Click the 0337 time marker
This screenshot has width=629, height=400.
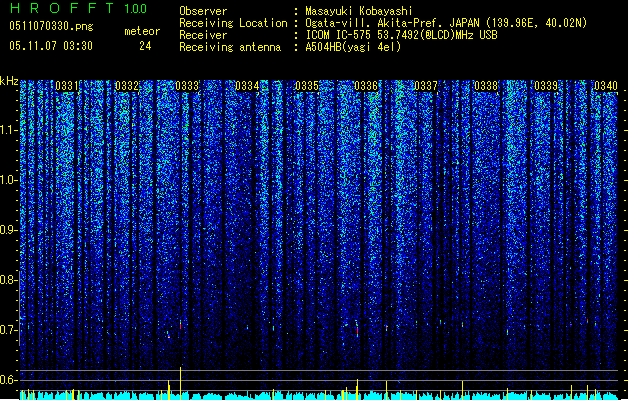coord(426,86)
